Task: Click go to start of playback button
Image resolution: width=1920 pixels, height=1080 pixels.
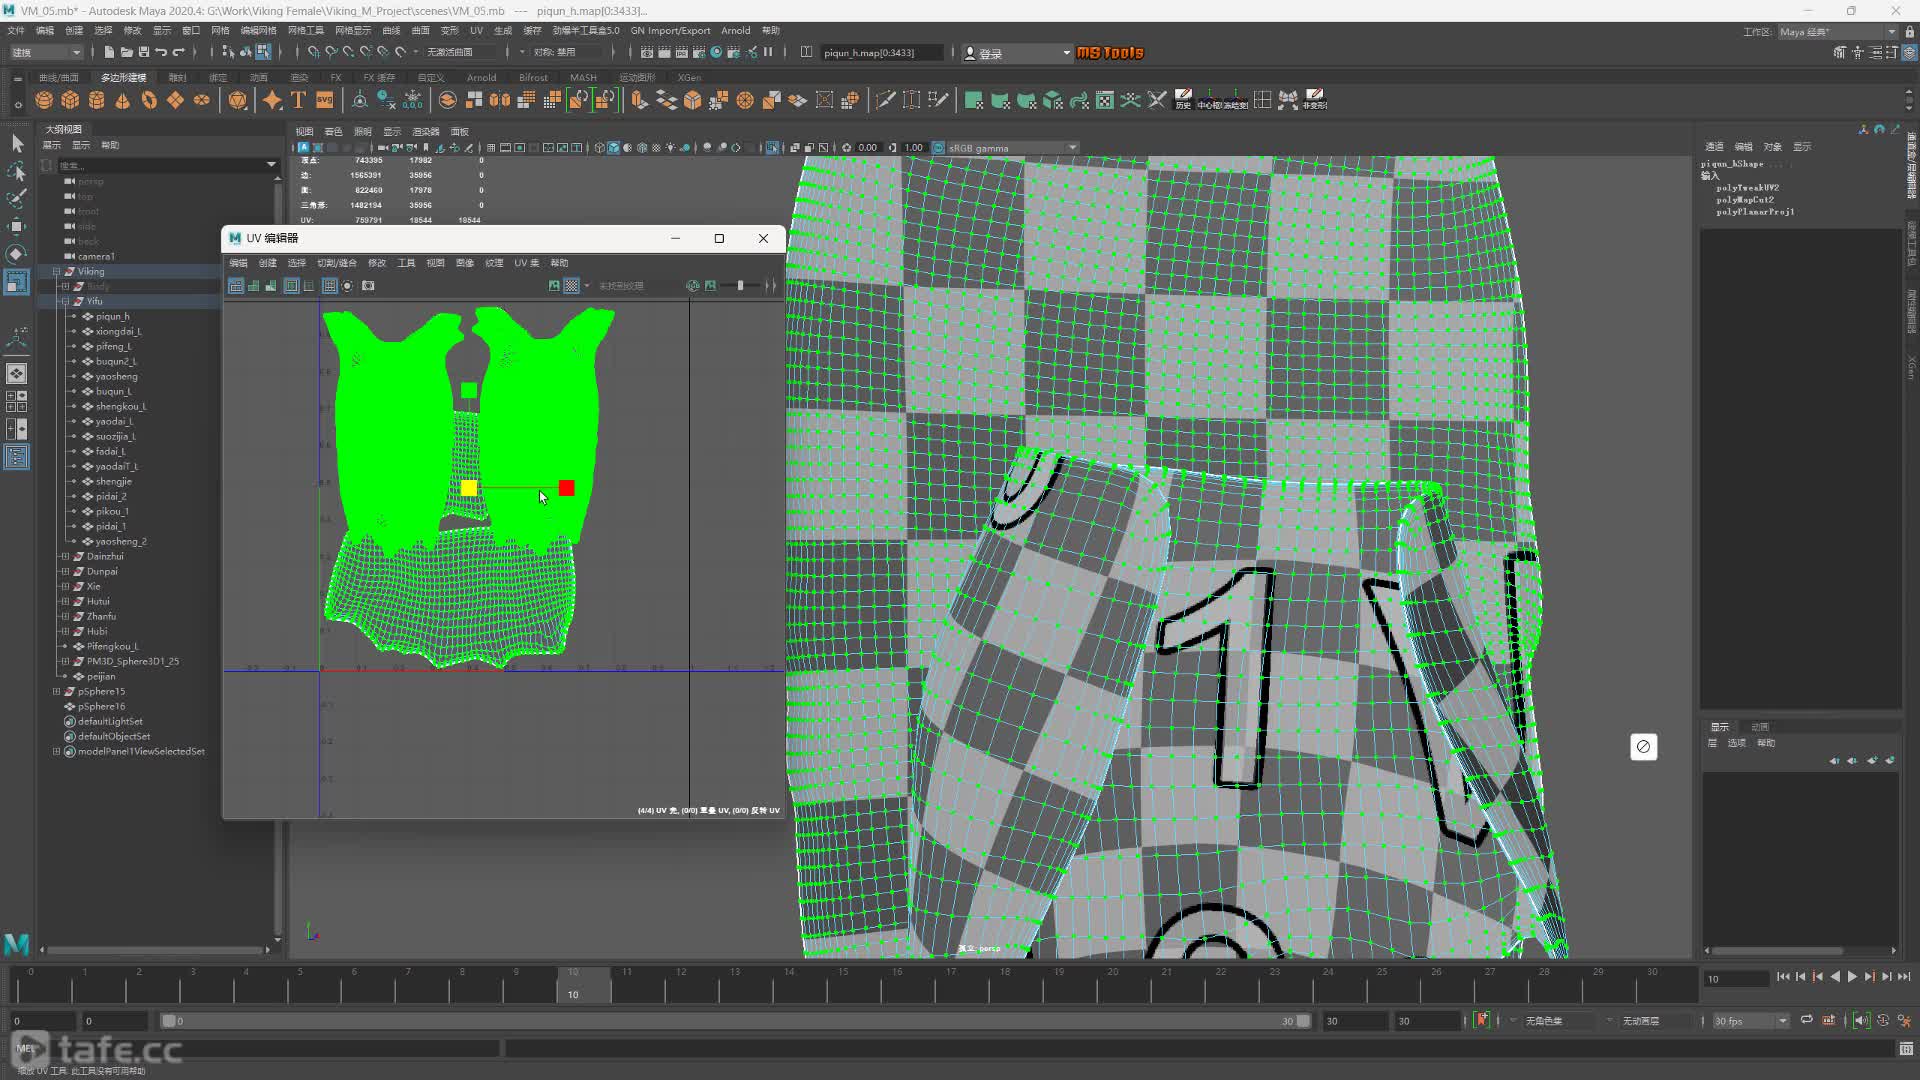Action: pos(1783,977)
